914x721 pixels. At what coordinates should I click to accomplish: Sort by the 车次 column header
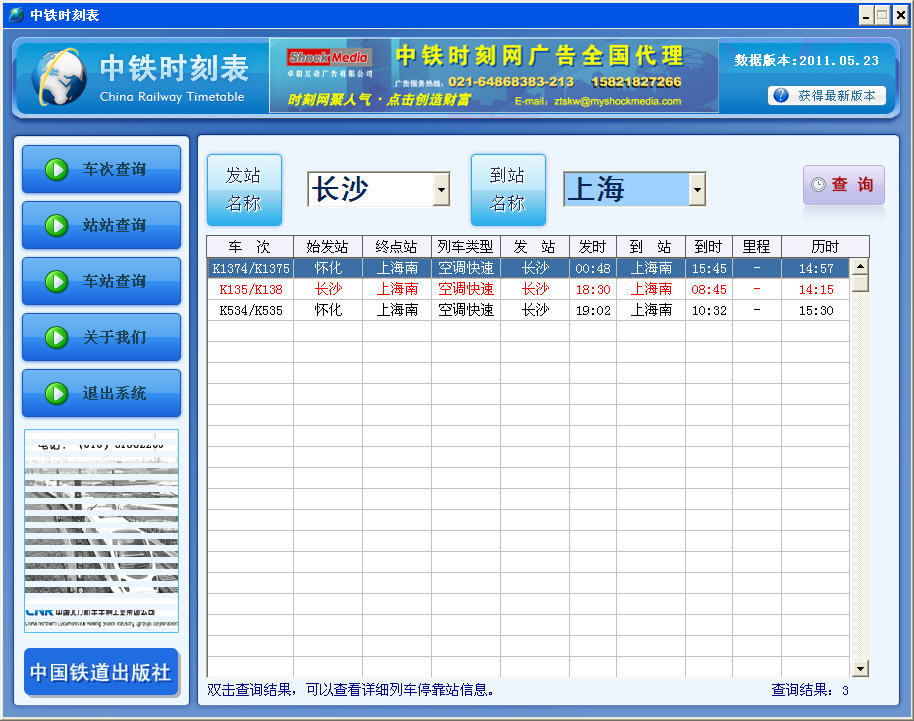[249, 247]
